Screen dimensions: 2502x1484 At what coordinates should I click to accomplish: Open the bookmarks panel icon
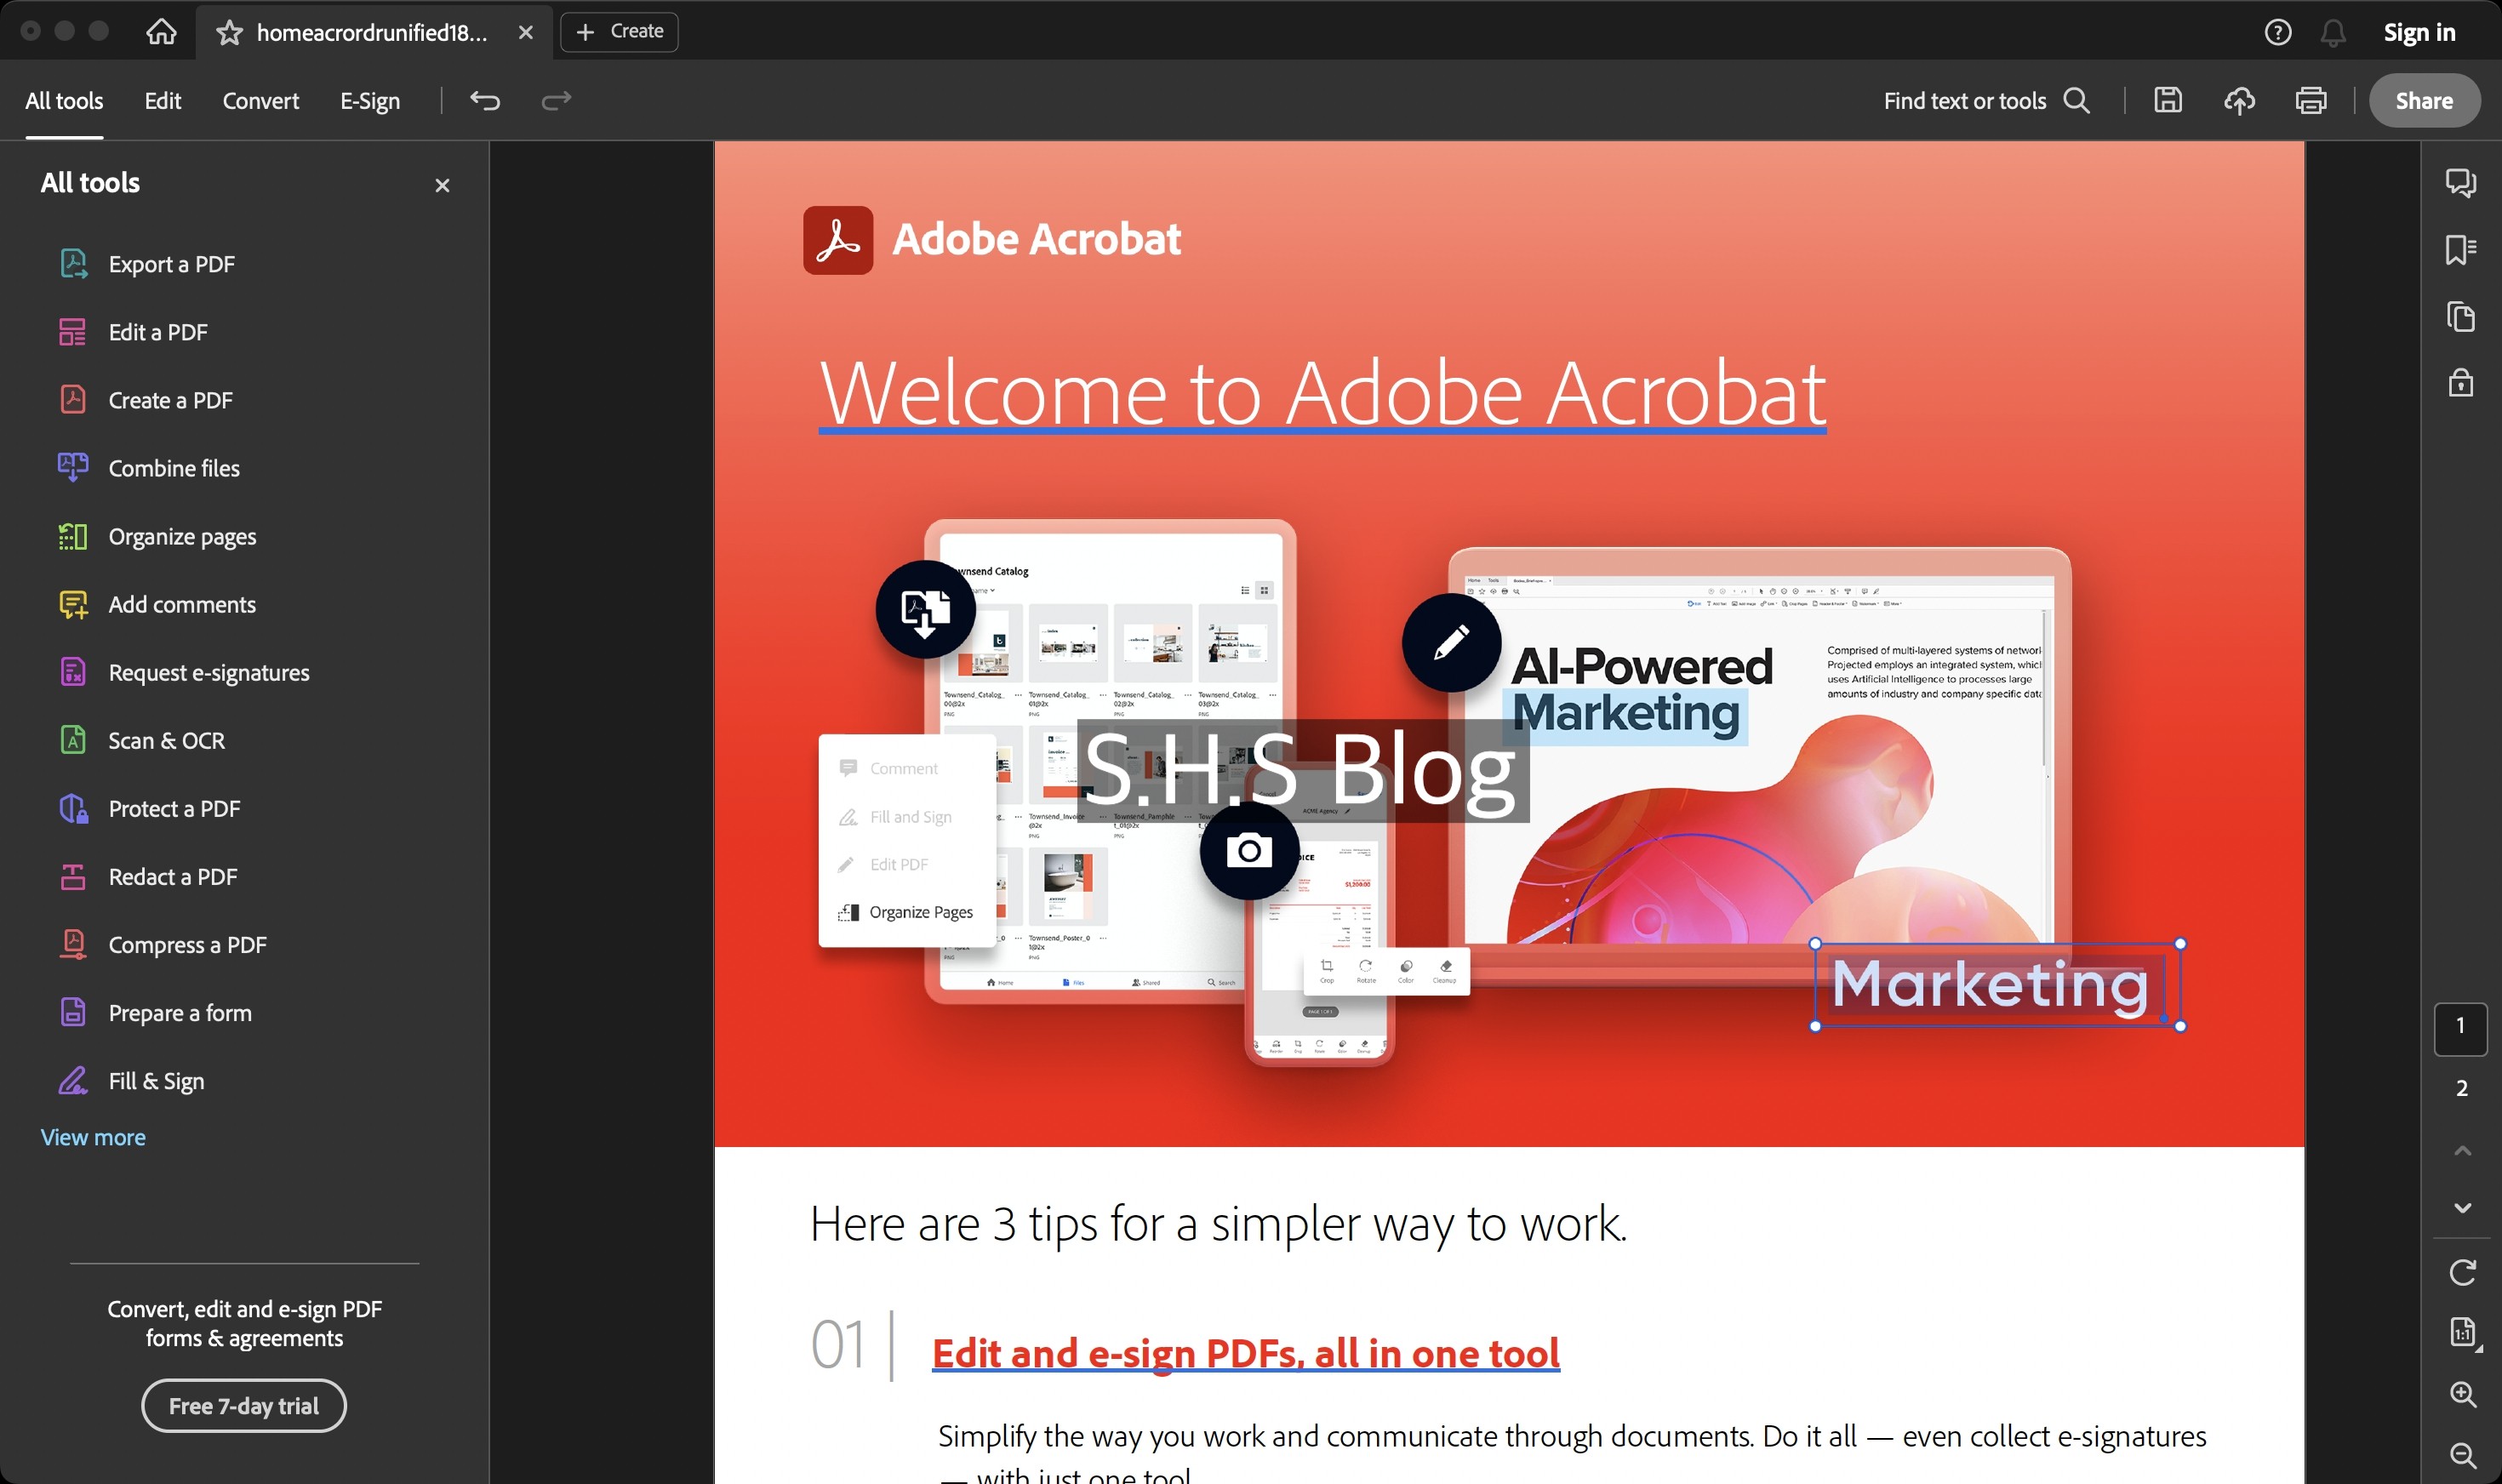[2460, 249]
